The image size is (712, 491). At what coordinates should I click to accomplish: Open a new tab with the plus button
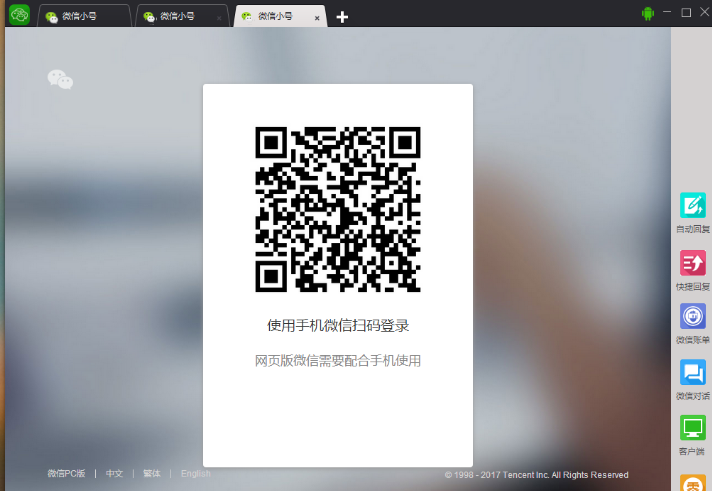pos(342,17)
